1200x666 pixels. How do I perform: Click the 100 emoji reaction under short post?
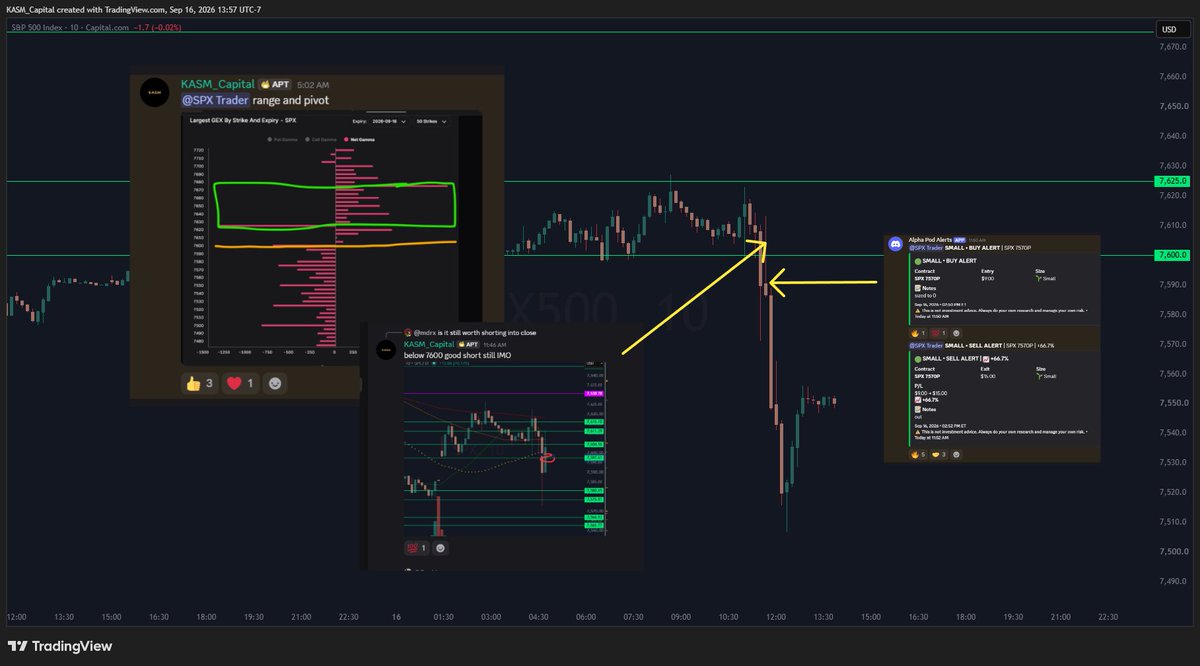click(416, 548)
